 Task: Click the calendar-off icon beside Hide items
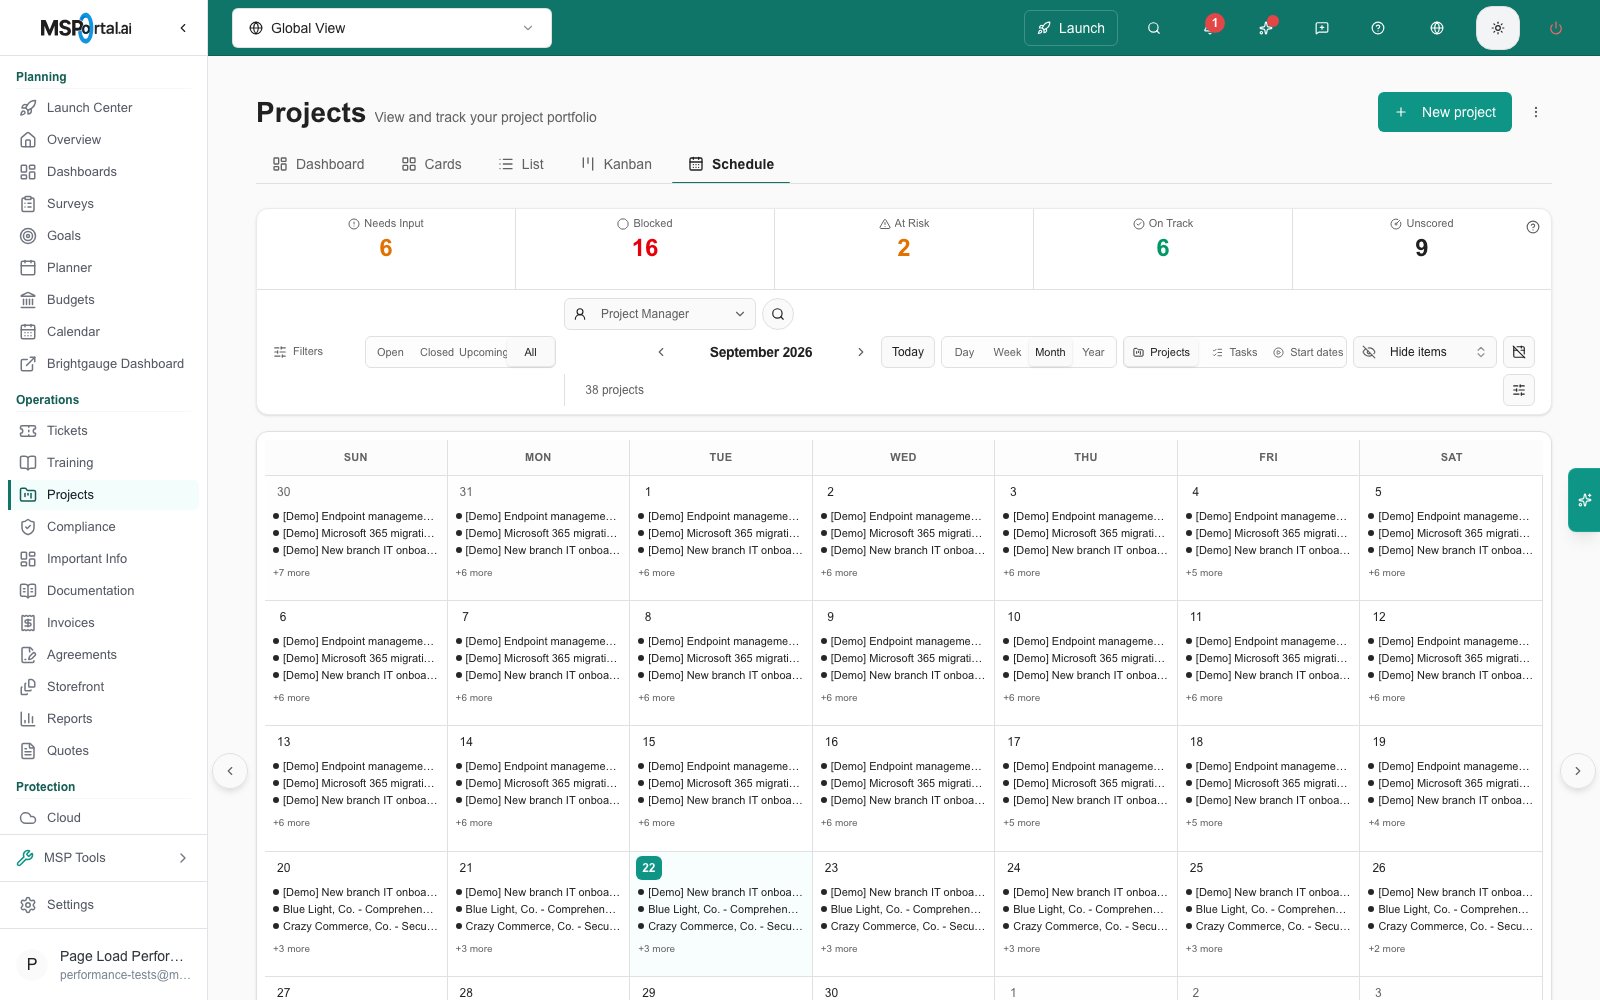1519,352
